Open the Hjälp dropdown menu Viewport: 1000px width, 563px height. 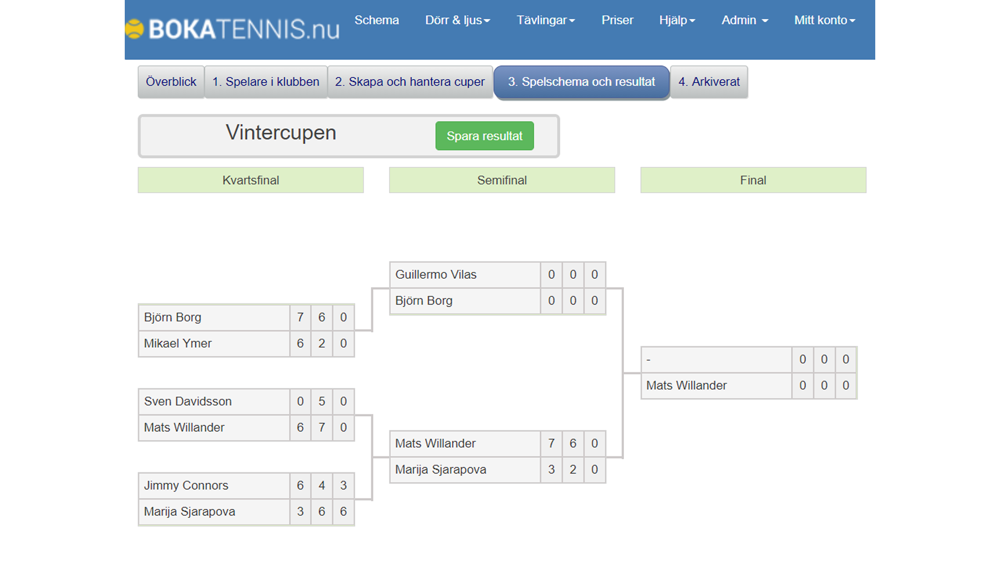[677, 20]
